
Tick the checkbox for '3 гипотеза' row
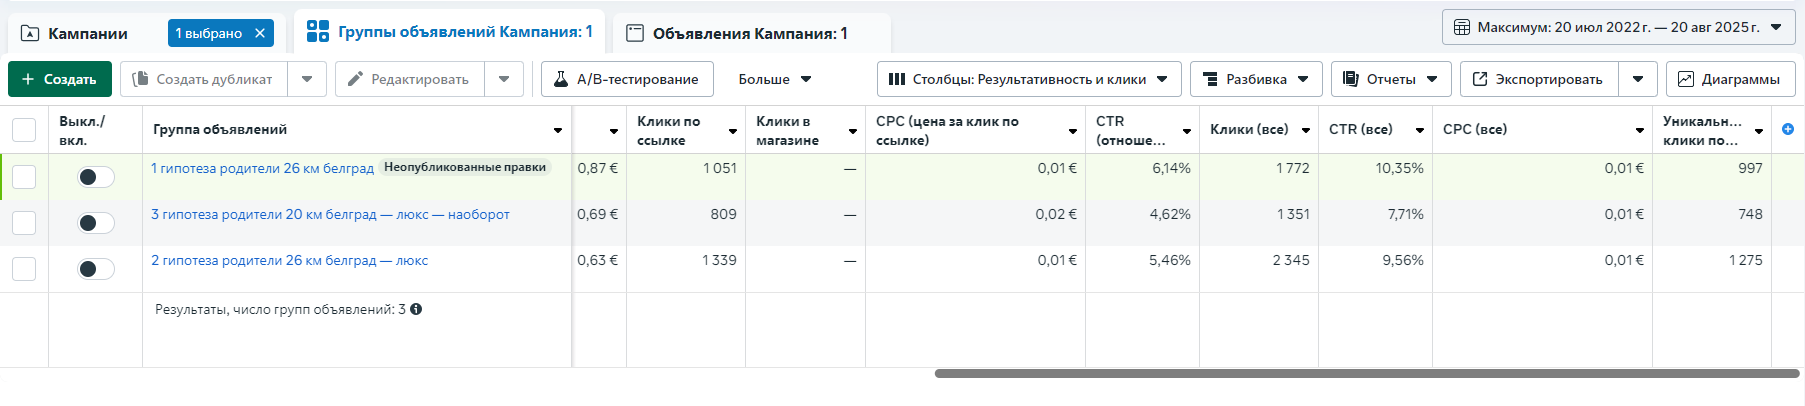tap(24, 223)
